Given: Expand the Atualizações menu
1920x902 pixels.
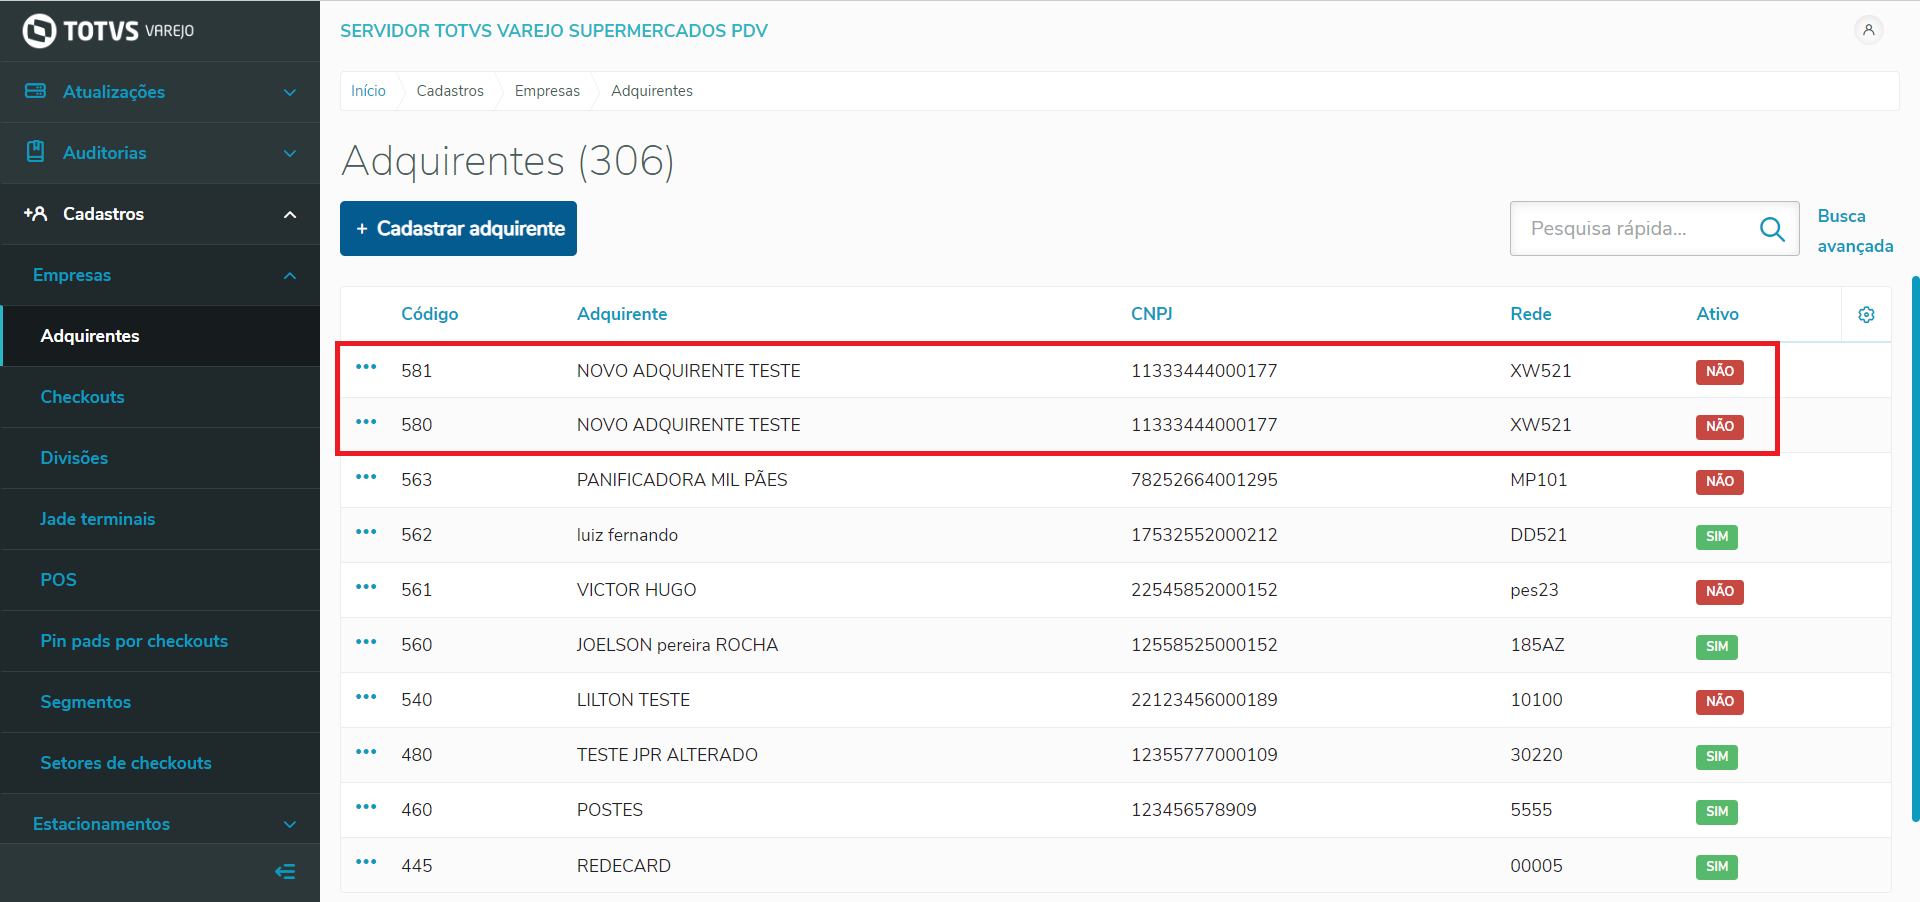Looking at the screenshot, I should (160, 92).
